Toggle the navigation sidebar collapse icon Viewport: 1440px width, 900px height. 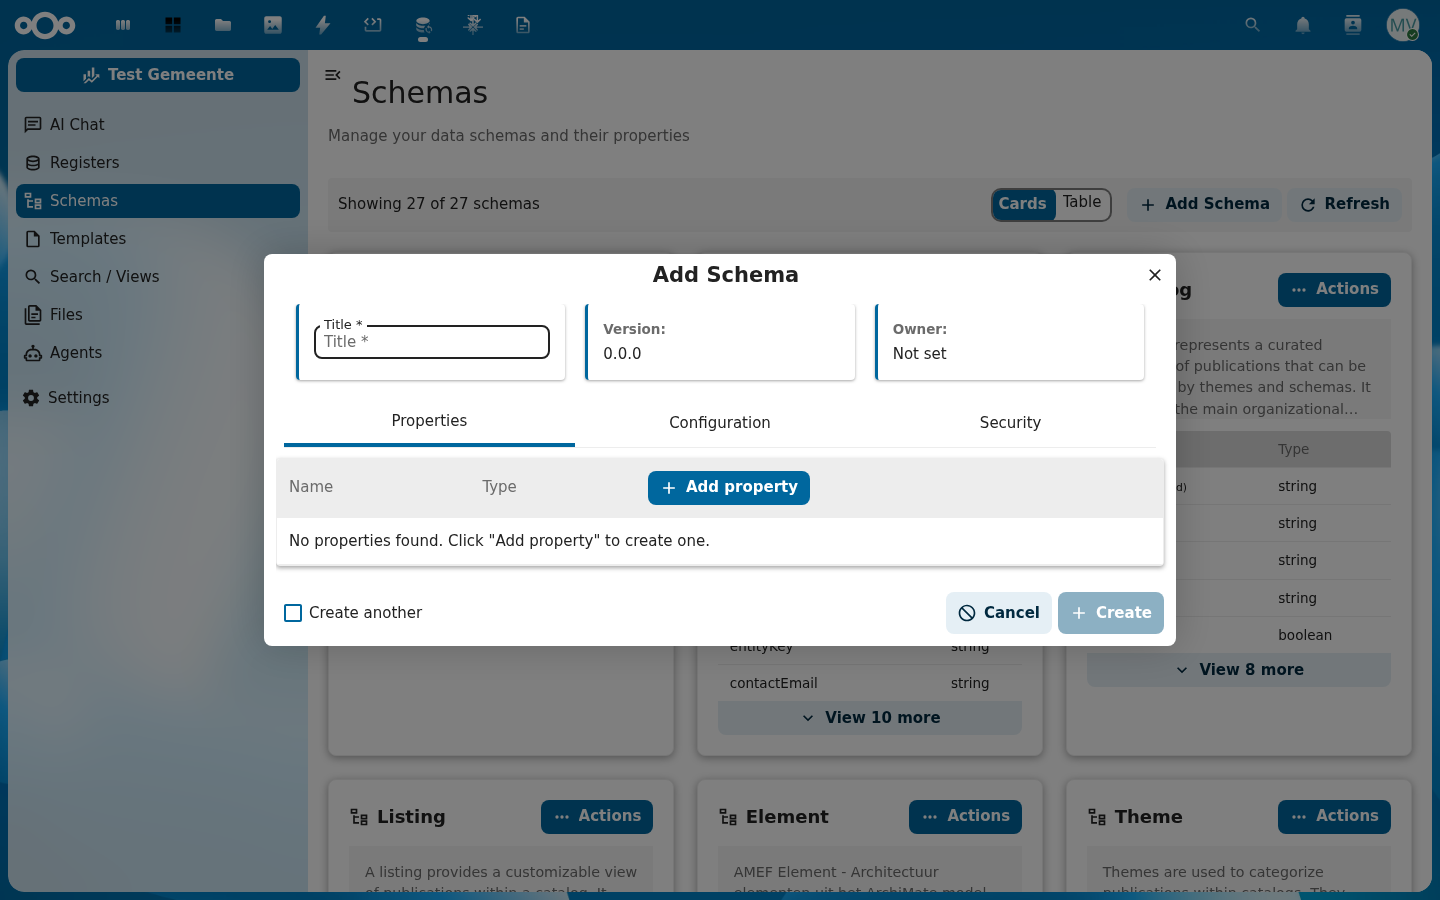click(x=333, y=75)
